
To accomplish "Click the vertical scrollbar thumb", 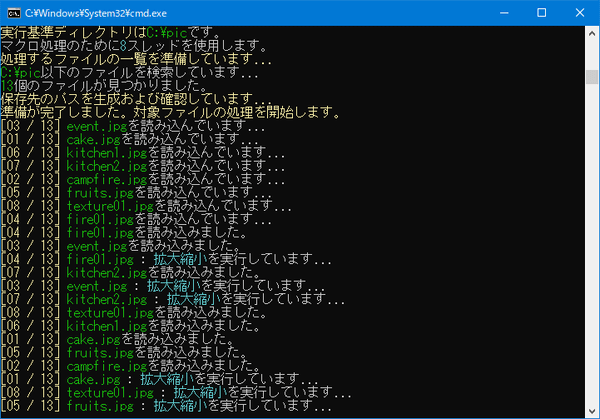I will pos(592,77).
